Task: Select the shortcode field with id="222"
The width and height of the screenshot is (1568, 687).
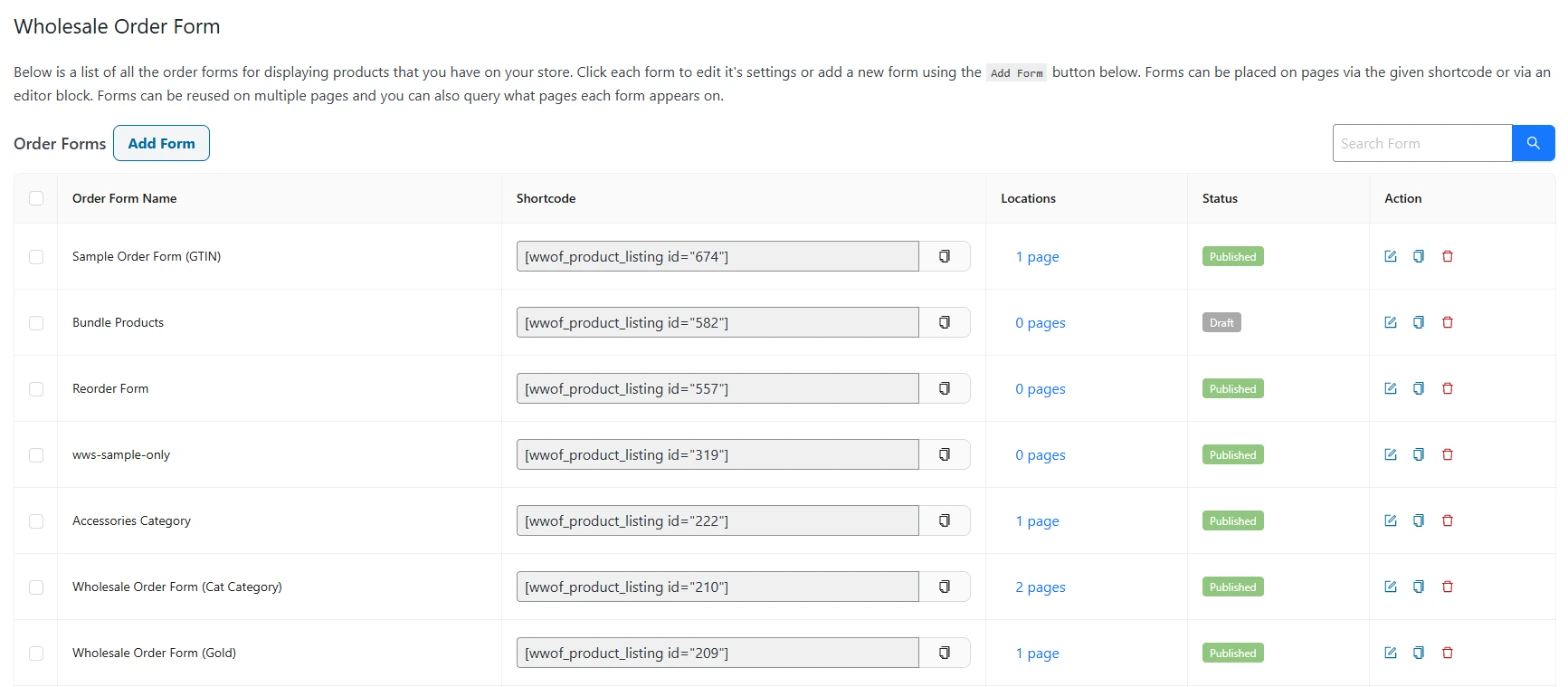Action: pyautogui.click(x=718, y=521)
